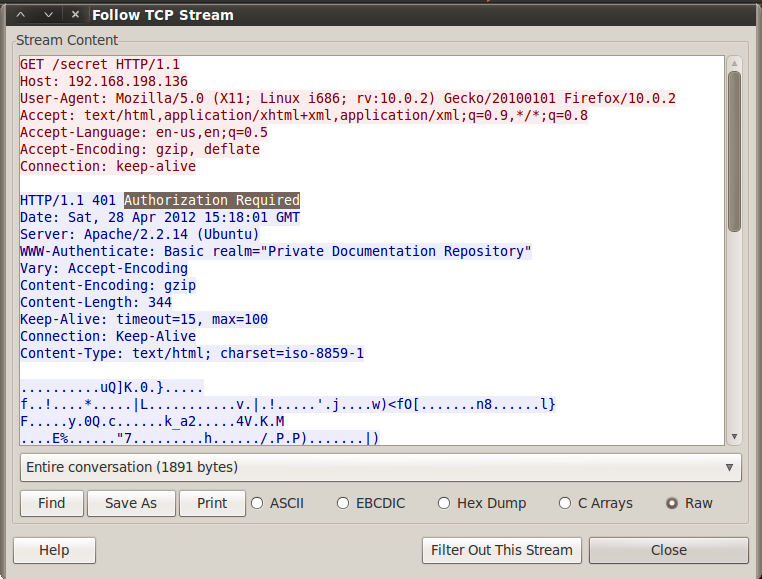Click the highlighted Authorization Required text
The width and height of the screenshot is (762, 579).
click(211, 200)
